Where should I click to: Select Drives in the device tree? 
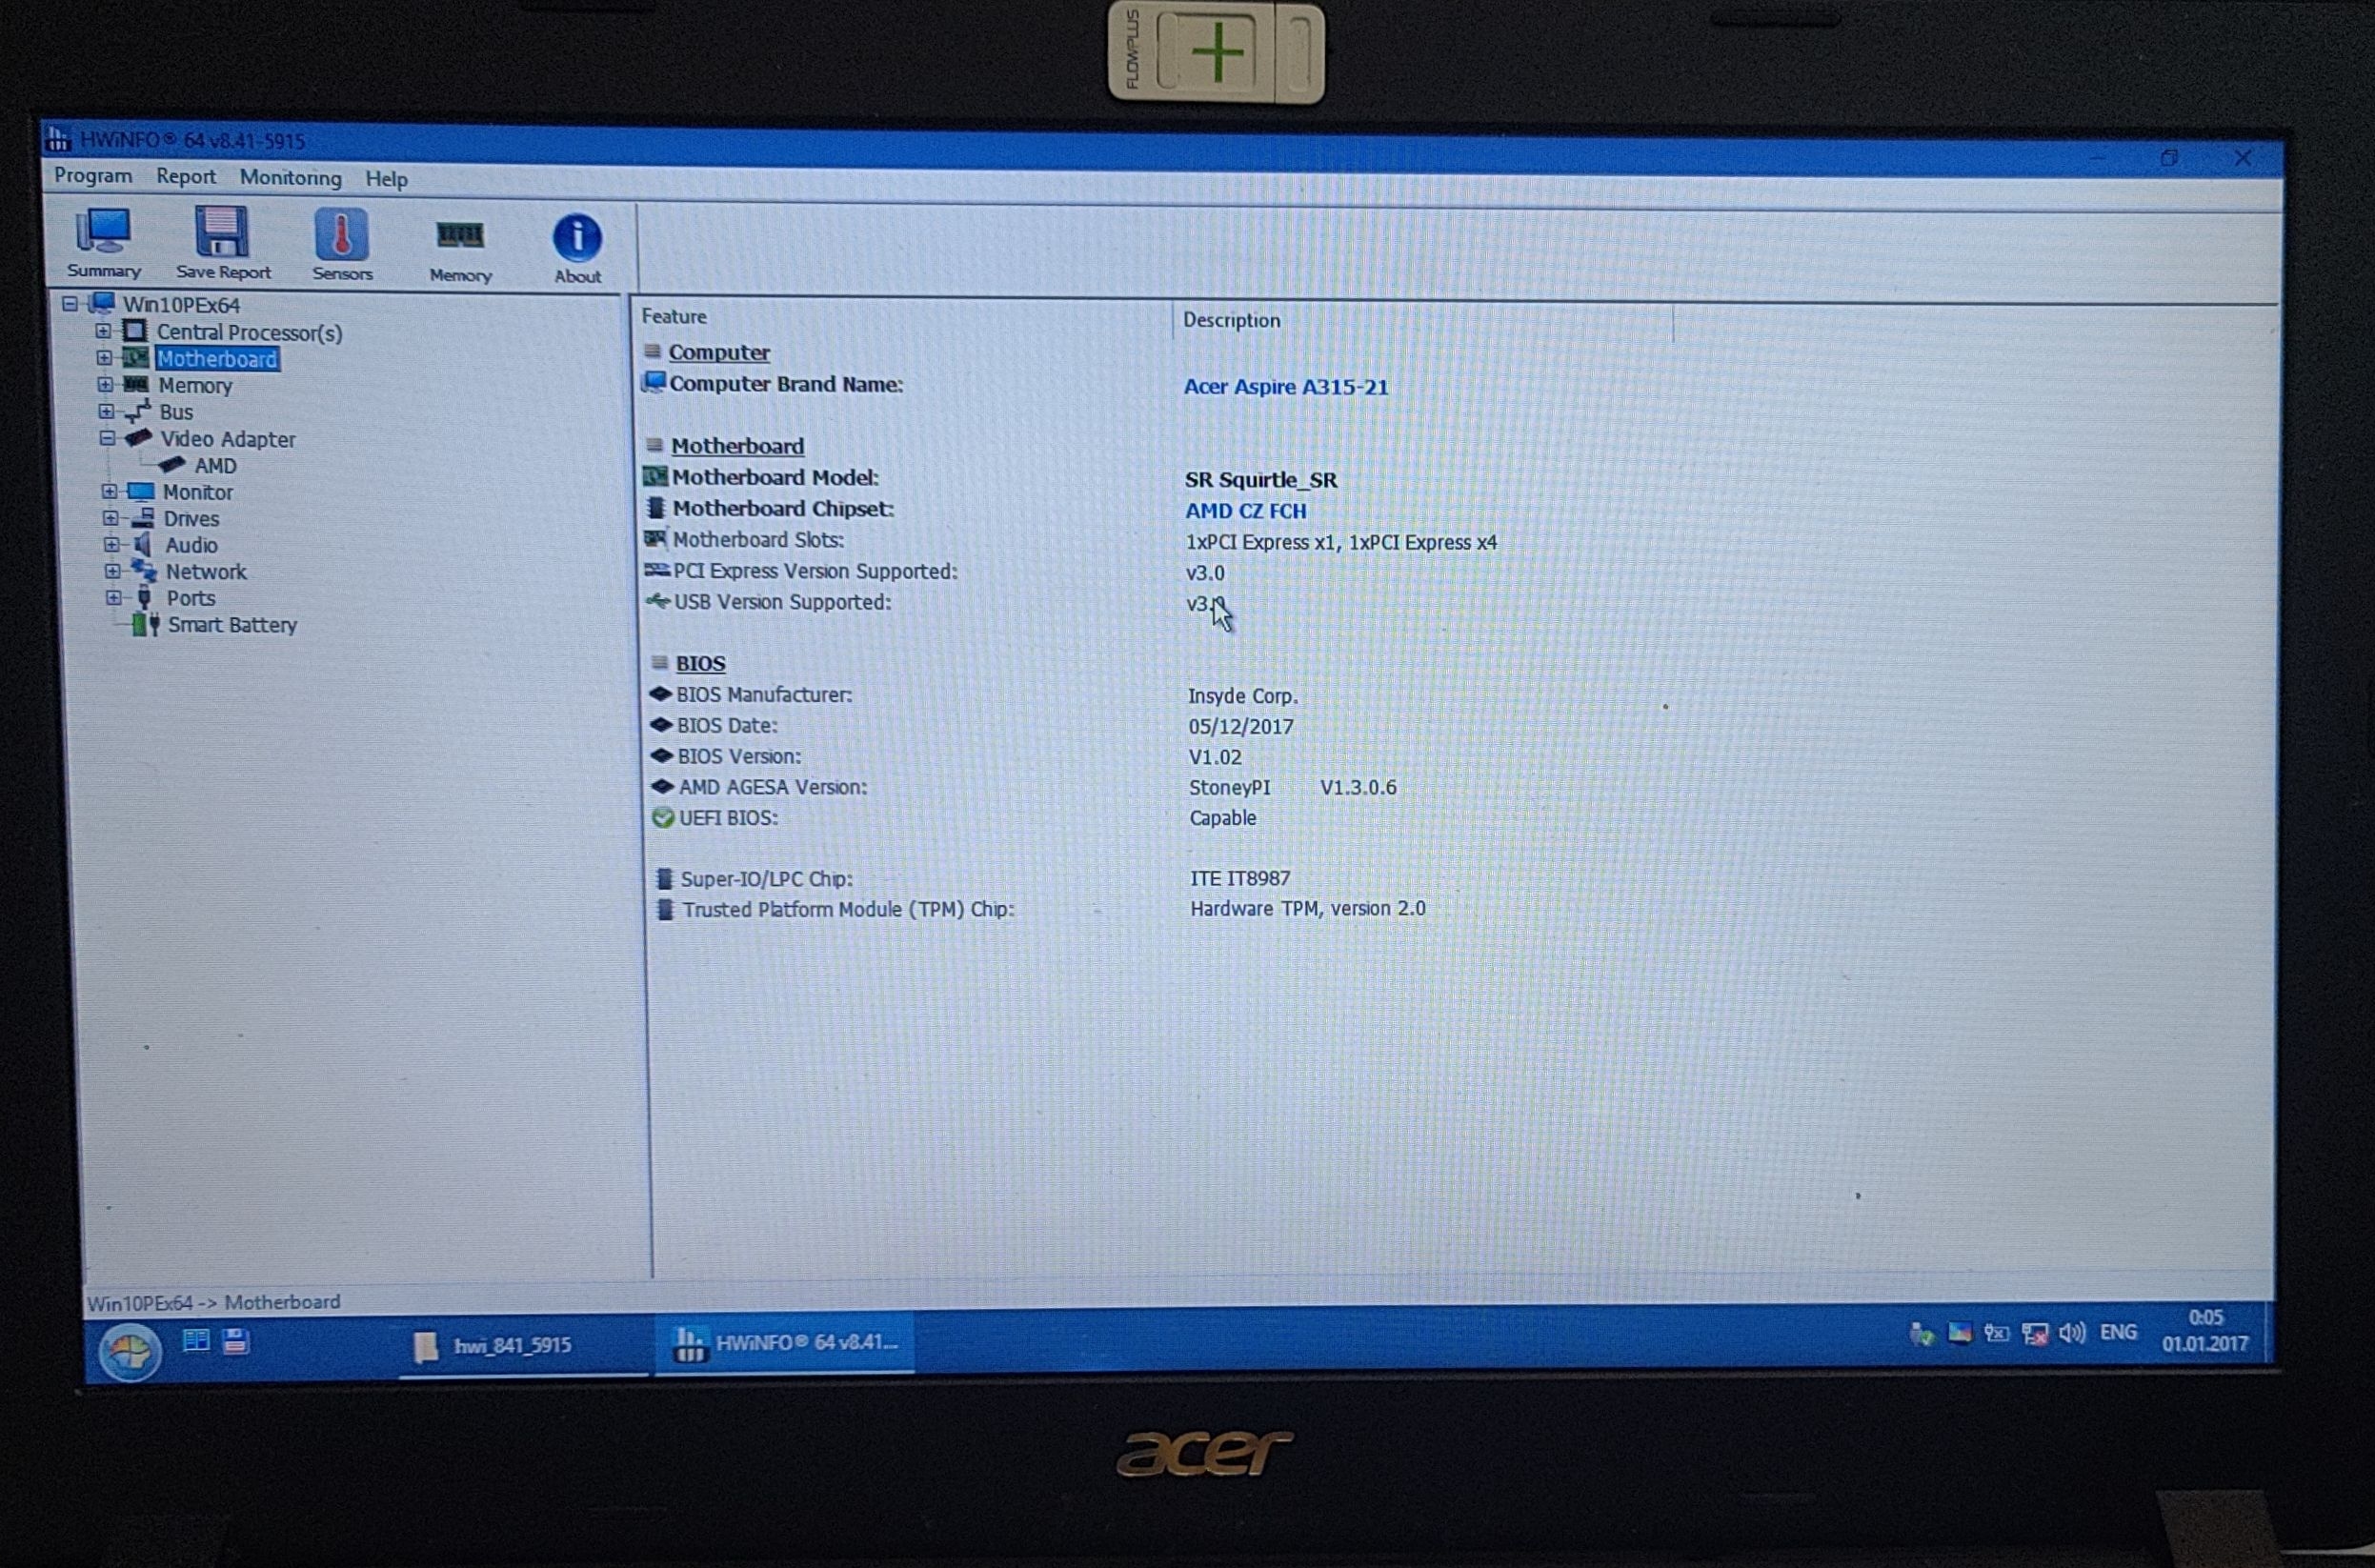coord(191,519)
